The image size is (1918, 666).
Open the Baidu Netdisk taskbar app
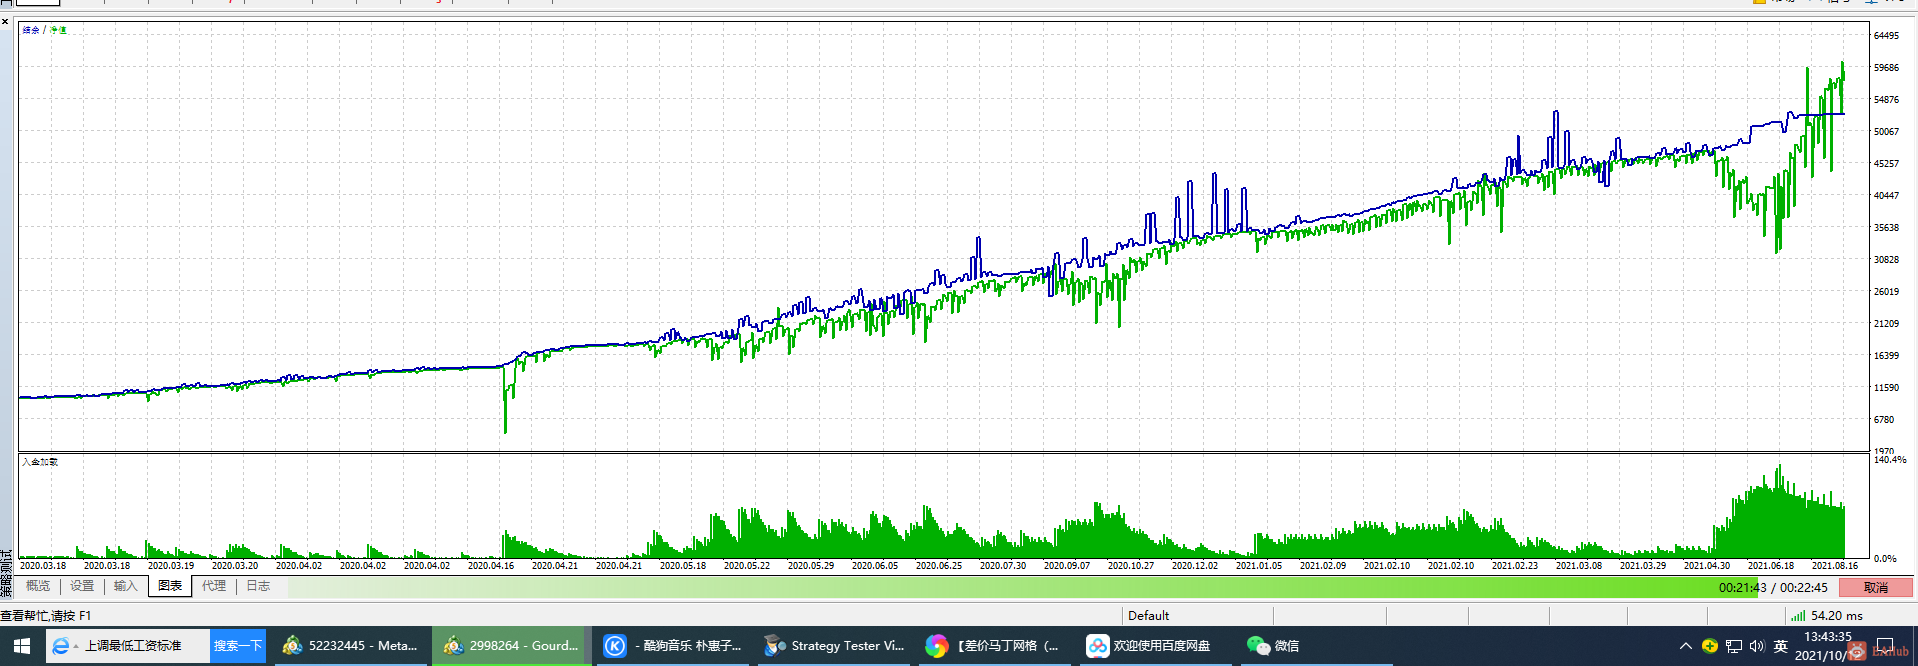point(1149,646)
